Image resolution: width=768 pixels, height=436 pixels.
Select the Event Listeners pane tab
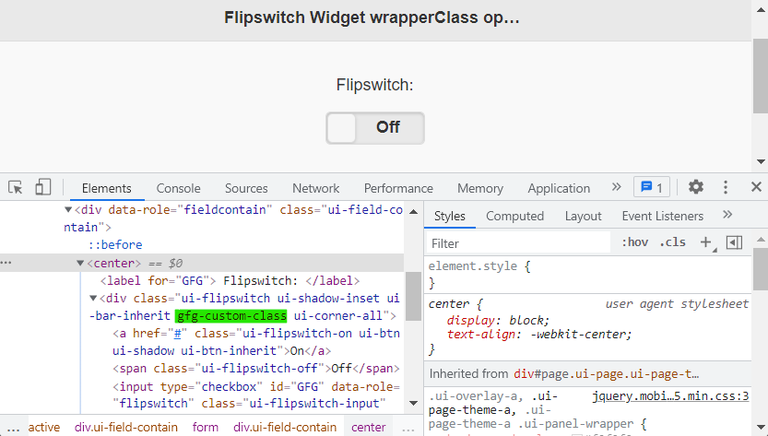click(662, 216)
